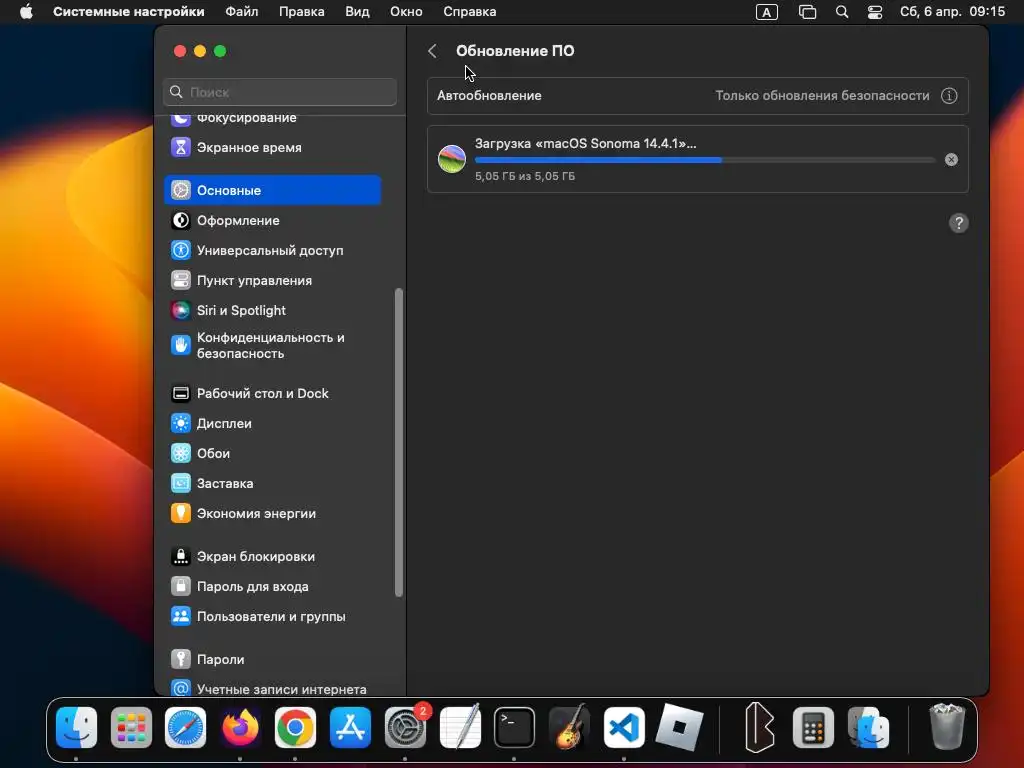Click the Автообновление info button
This screenshot has width=1024, height=768.
coord(949,96)
